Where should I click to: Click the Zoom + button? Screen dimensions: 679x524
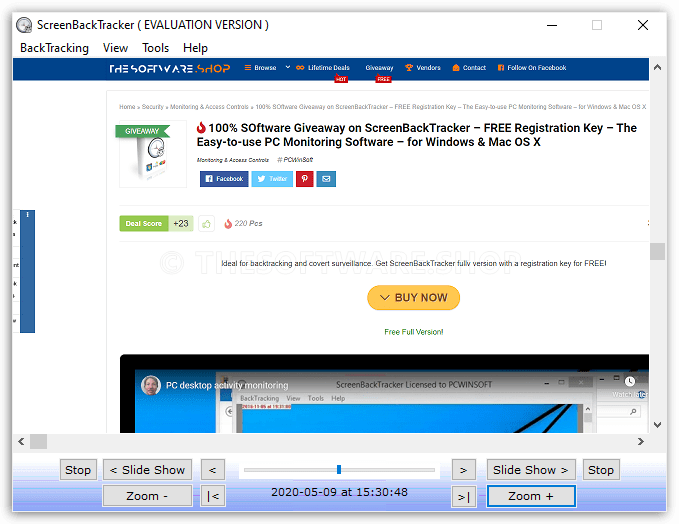coord(530,496)
